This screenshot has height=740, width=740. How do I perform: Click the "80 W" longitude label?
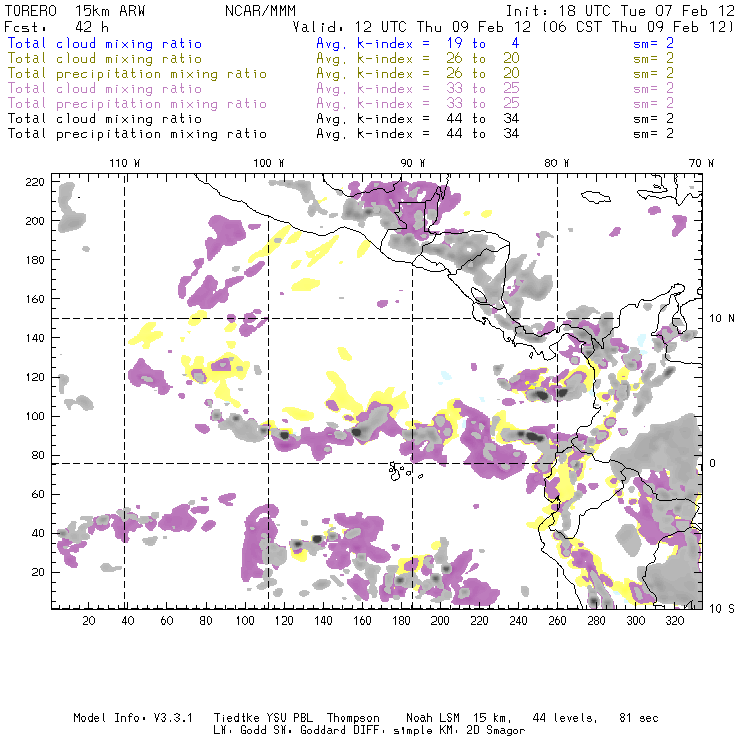coord(557,163)
